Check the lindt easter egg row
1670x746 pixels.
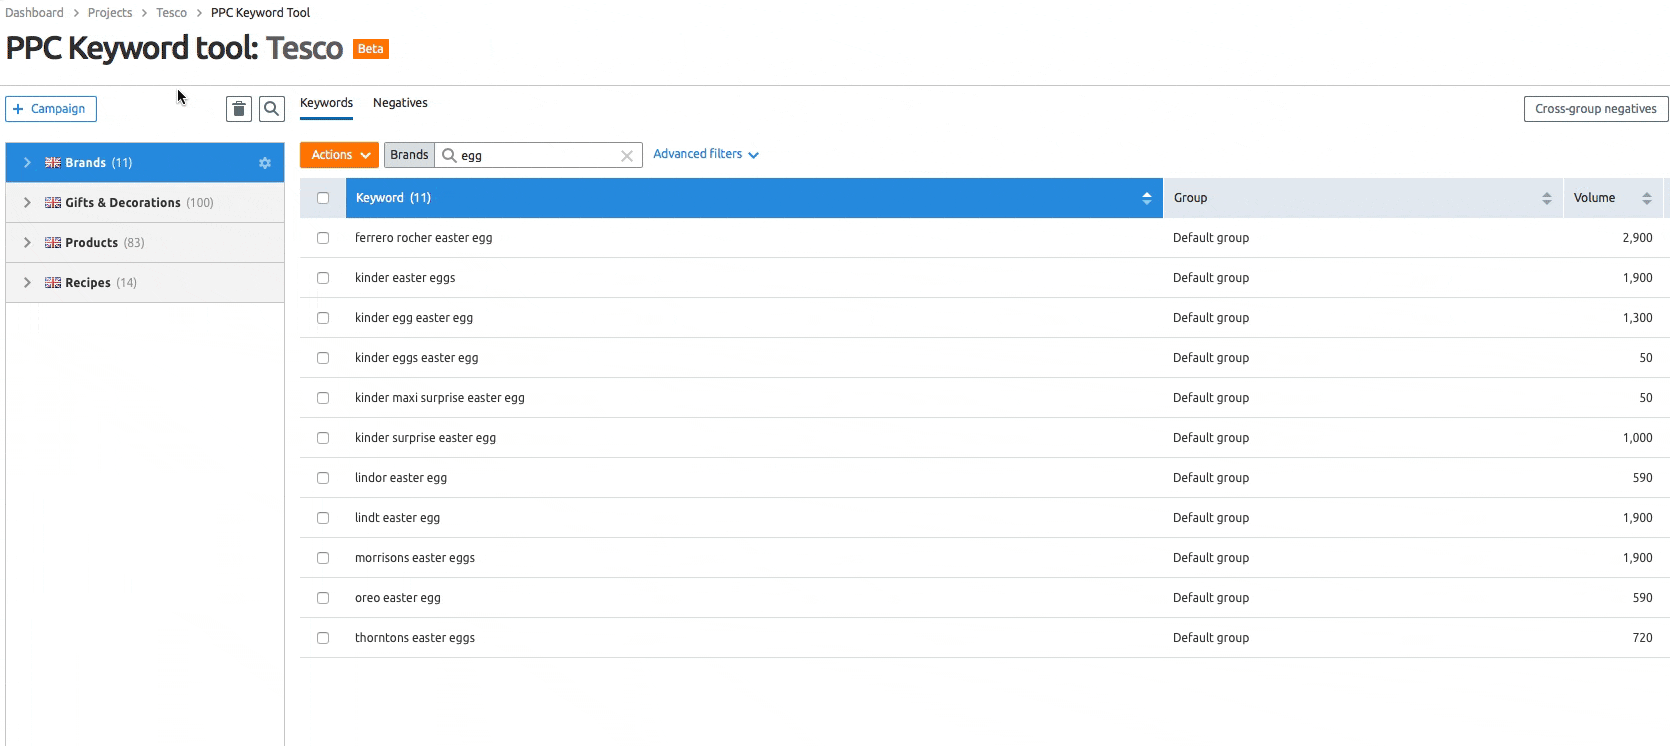point(323,518)
